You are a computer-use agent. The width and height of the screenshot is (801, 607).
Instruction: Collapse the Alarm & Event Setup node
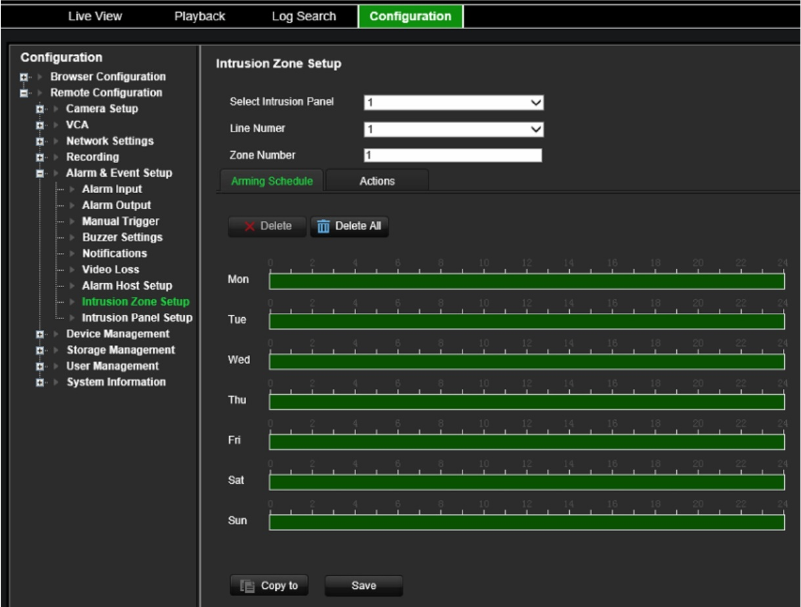(x=40, y=173)
